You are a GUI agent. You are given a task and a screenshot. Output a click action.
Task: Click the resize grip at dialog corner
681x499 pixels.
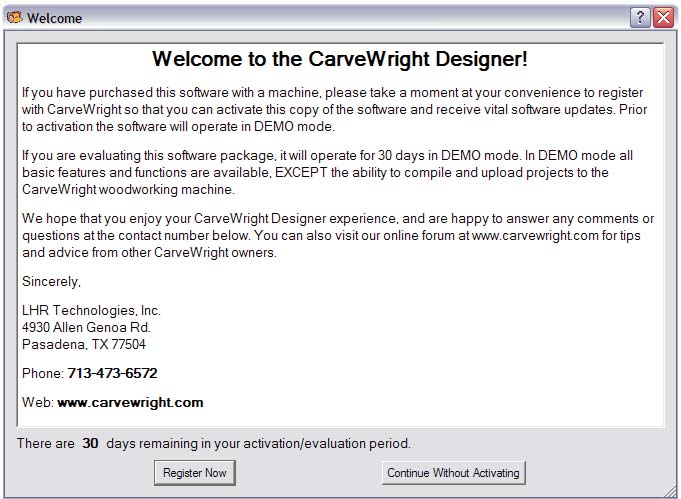(x=671, y=491)
